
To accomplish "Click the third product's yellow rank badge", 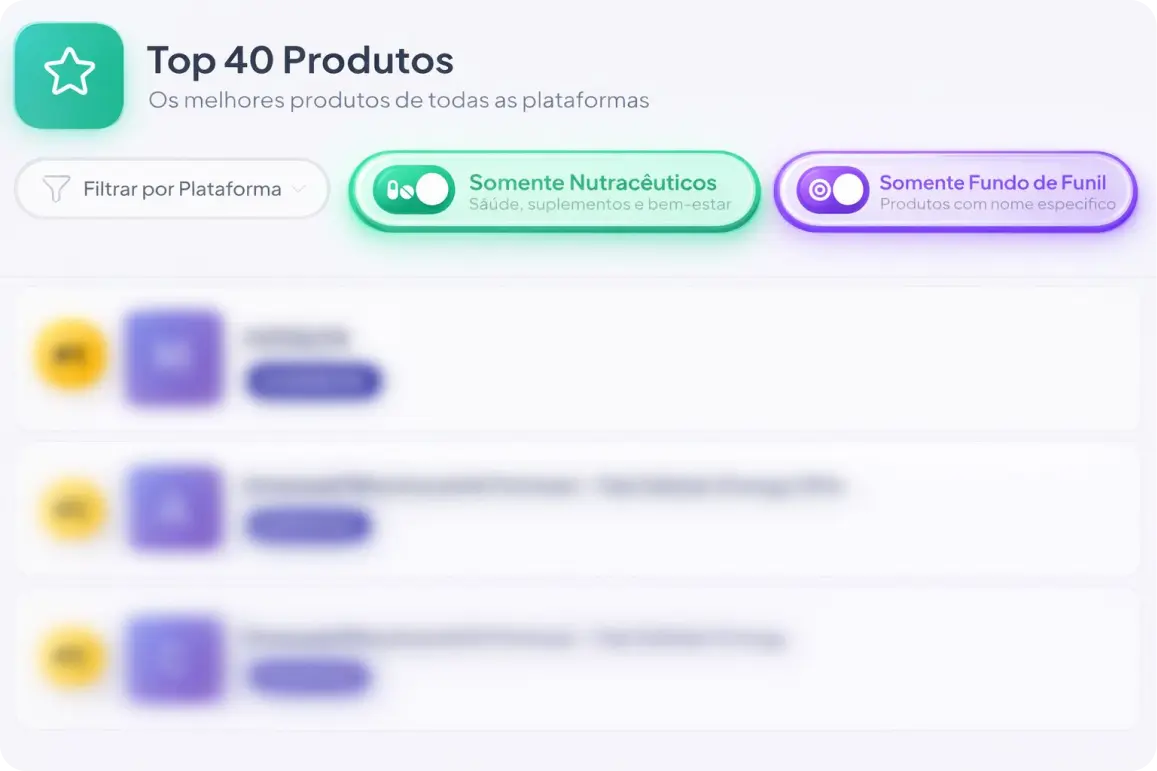I will [x=72, y=657].
